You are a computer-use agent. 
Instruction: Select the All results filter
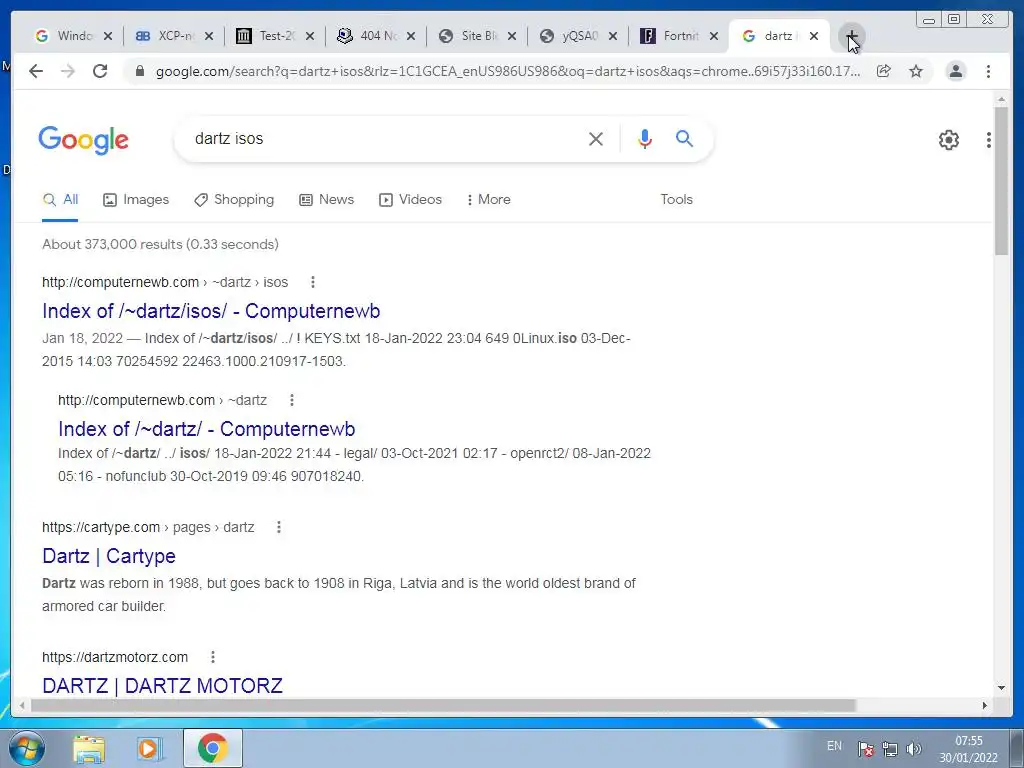click(60, 200)
